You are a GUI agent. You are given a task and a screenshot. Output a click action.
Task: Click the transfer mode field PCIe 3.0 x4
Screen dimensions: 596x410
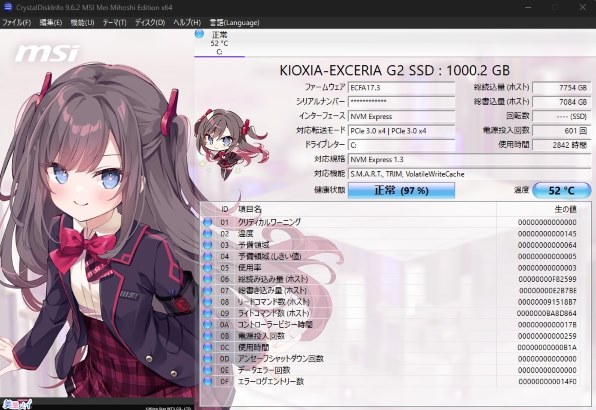click(401, 131)
